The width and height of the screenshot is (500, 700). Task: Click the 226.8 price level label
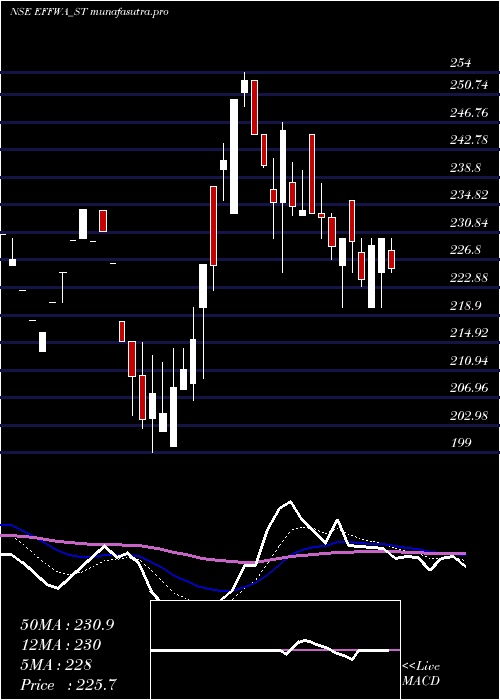pyautogui.click(x=465, y=250)
